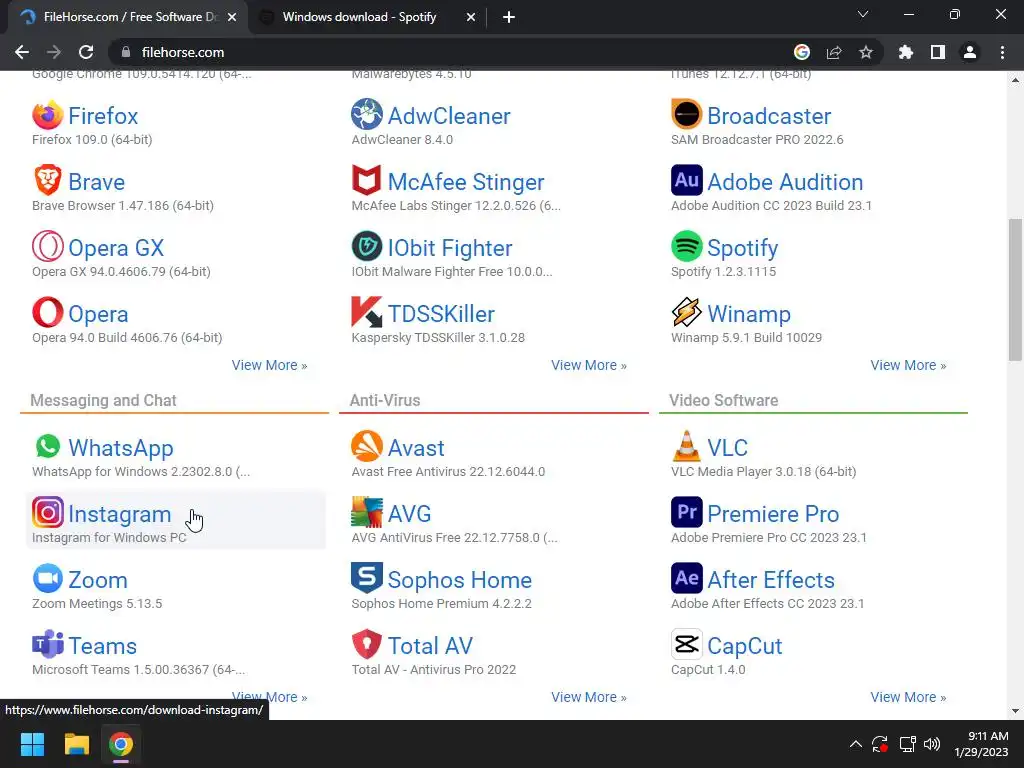Click the Microsoft Teams icon
The height and width of the screenshot is (768, 1024).
point(48,645)
